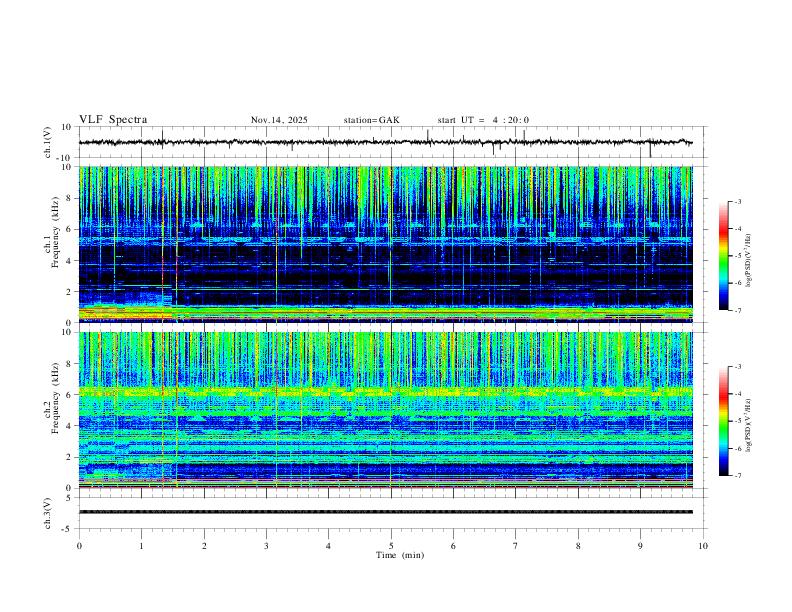Click the ch.1 PSD color scale bar
This screenshot has width=792, height=612.
click(724, 256)
